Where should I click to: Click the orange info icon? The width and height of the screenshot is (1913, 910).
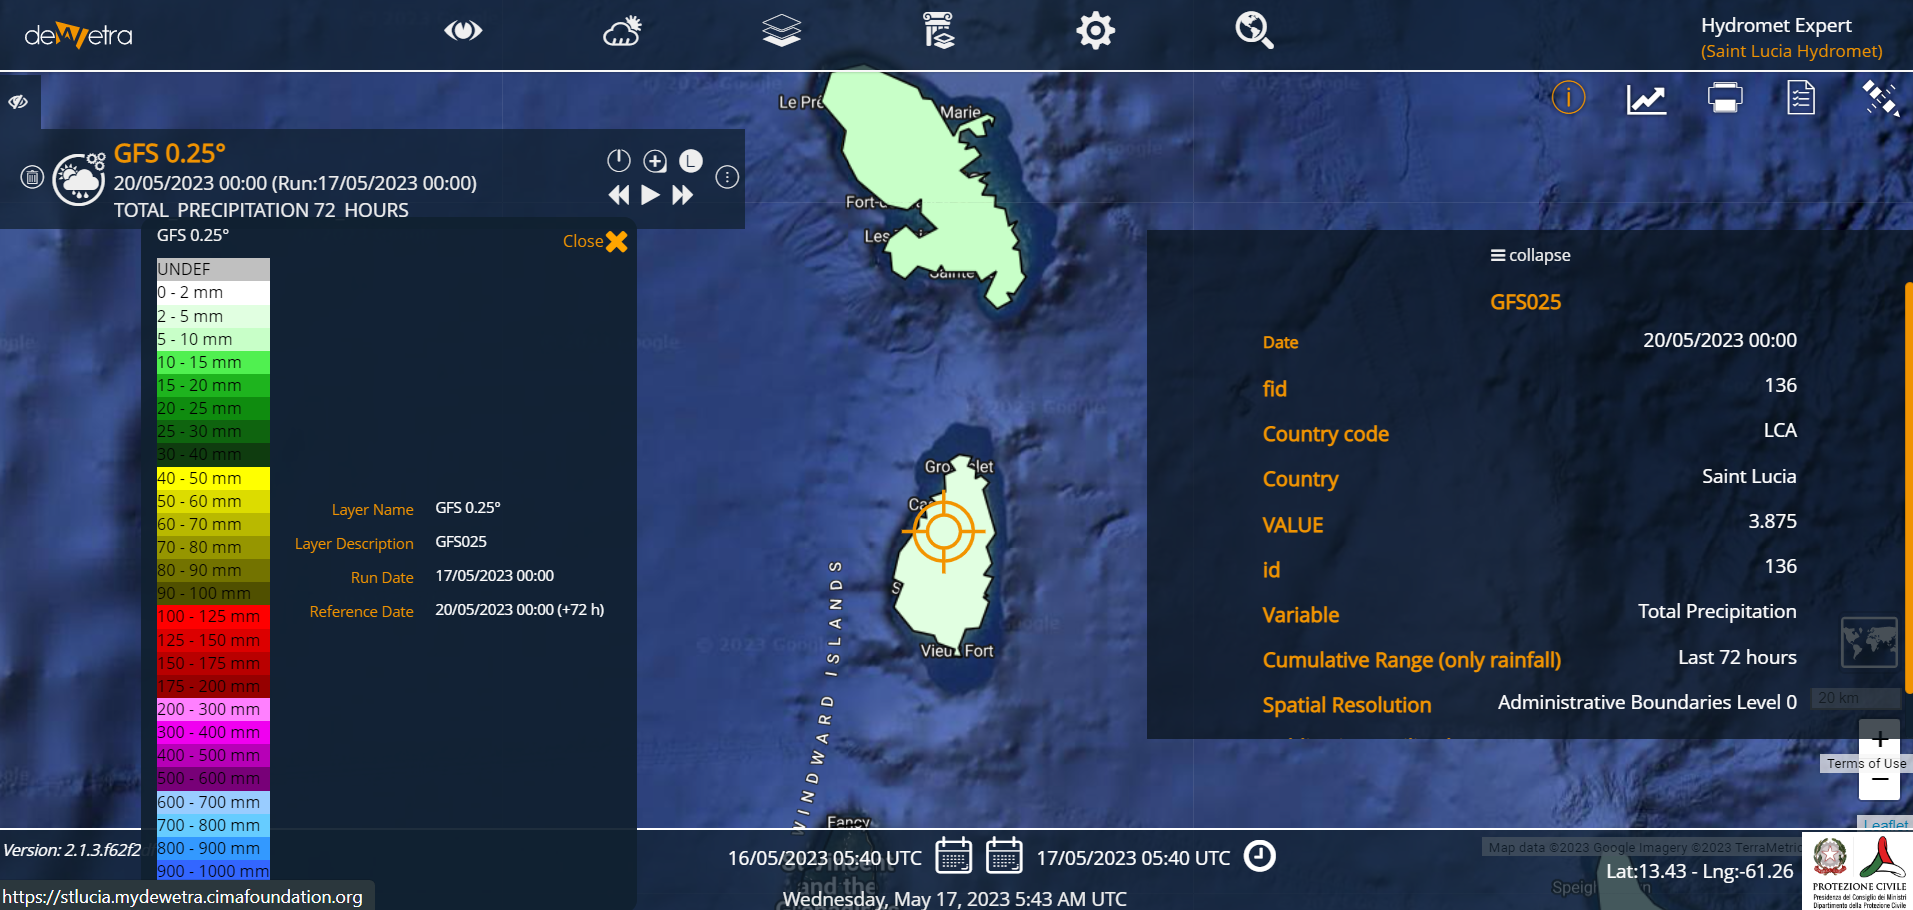click(x=1568, y=98)
